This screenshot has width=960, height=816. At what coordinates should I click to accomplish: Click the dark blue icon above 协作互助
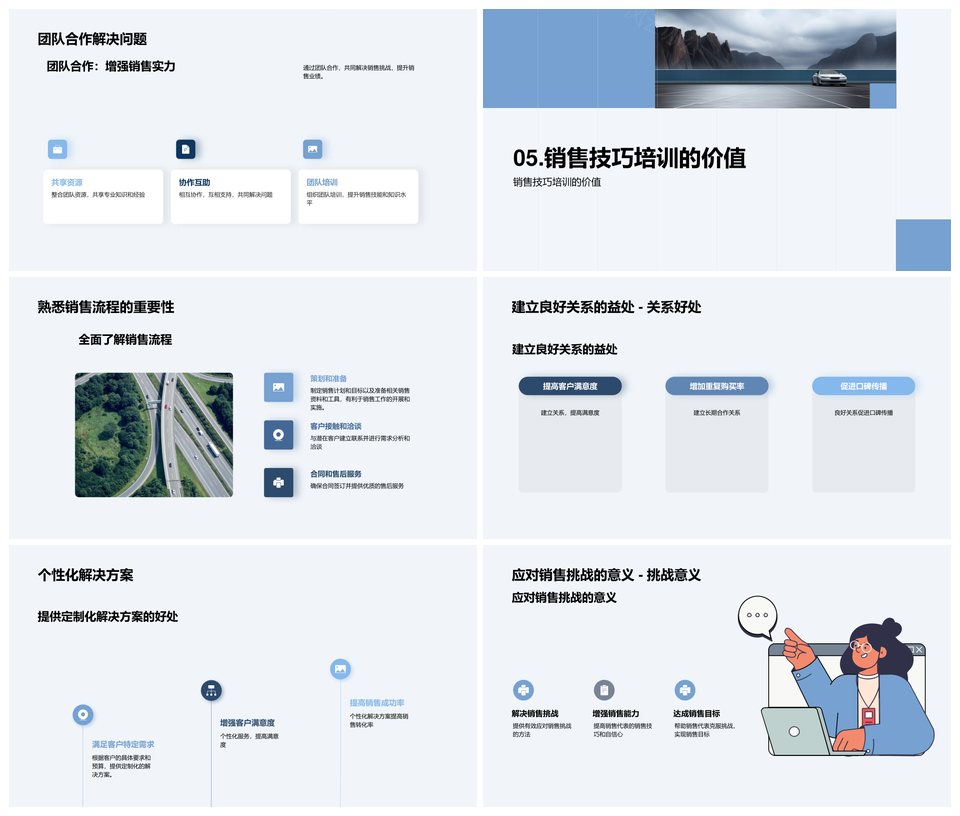(x=185, y=149)
